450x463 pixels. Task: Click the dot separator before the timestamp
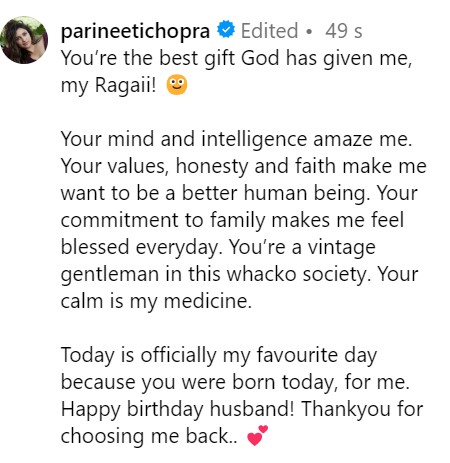coord(310,32)
